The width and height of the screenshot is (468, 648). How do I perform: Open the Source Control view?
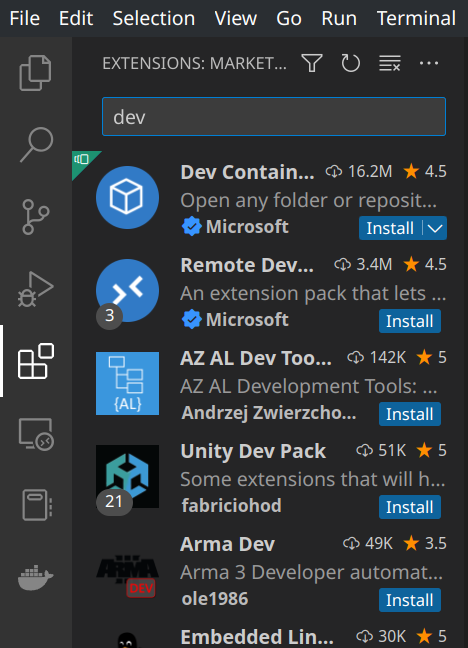tap(36, 217)
